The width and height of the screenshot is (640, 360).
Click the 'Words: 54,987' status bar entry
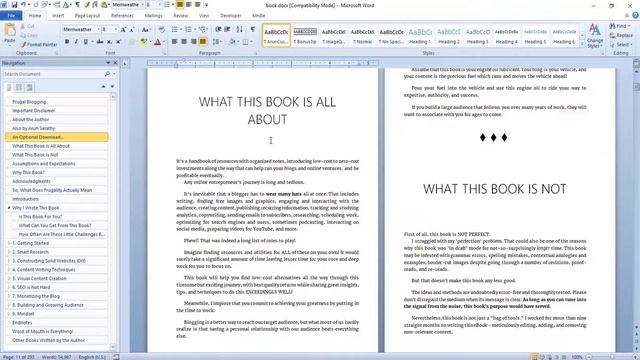pyautogui.click(x=56, y=357)
